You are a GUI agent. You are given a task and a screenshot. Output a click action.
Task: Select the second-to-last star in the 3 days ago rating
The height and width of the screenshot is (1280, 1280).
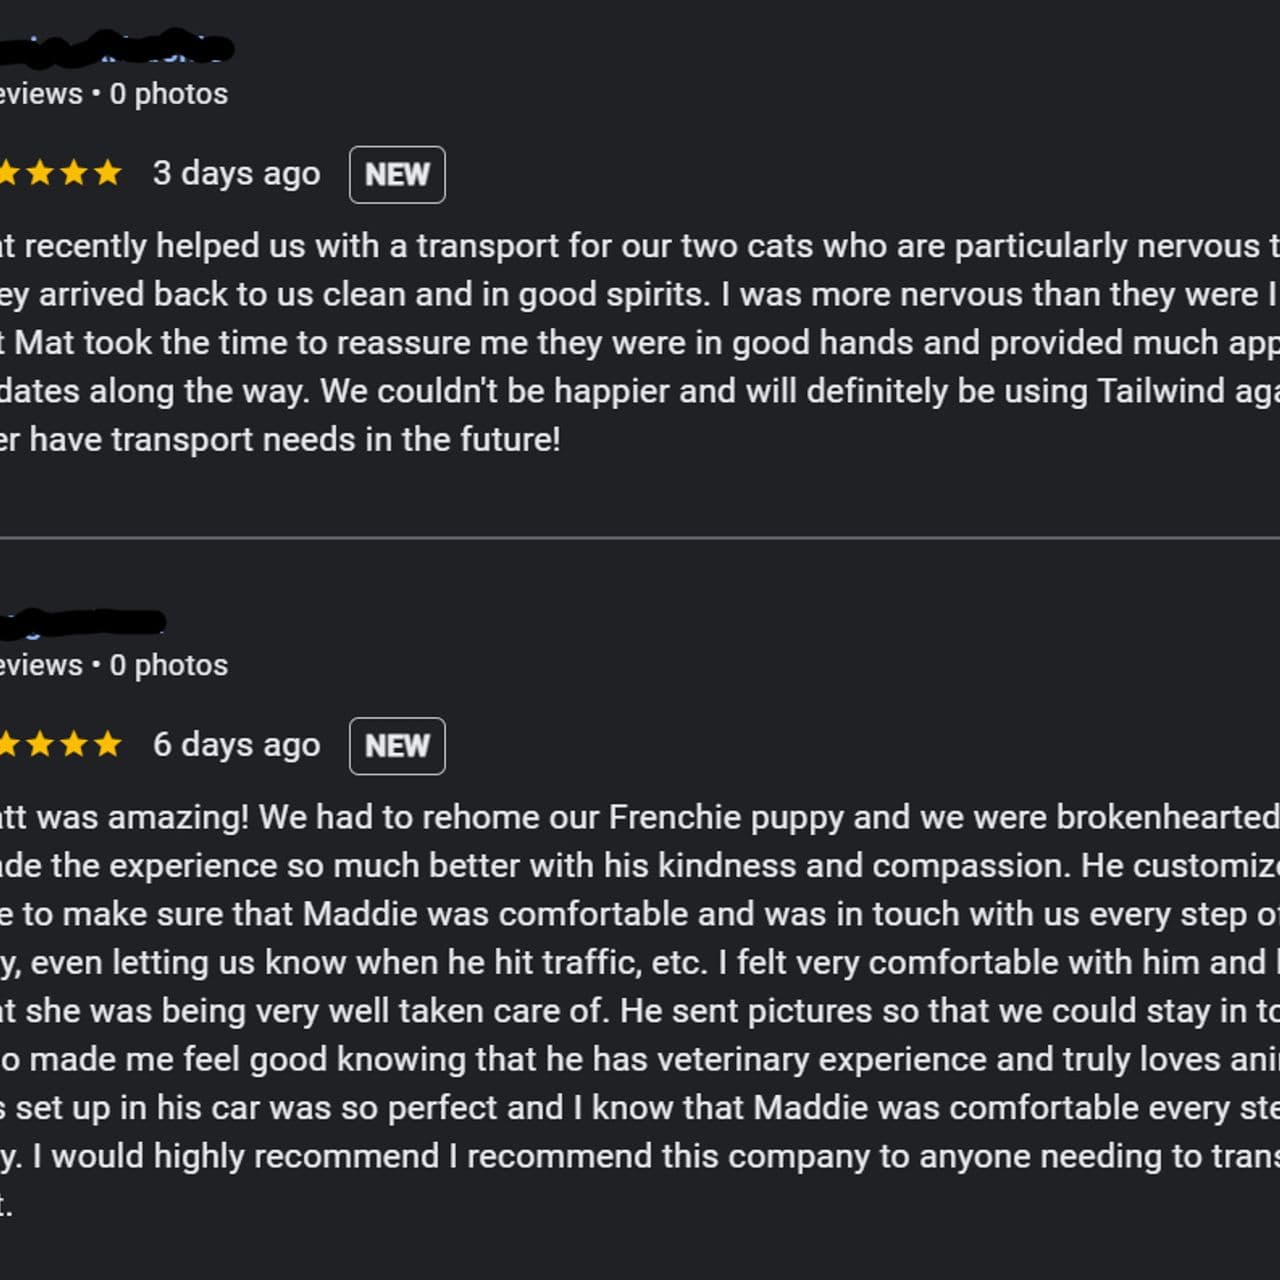pos(73,173)
